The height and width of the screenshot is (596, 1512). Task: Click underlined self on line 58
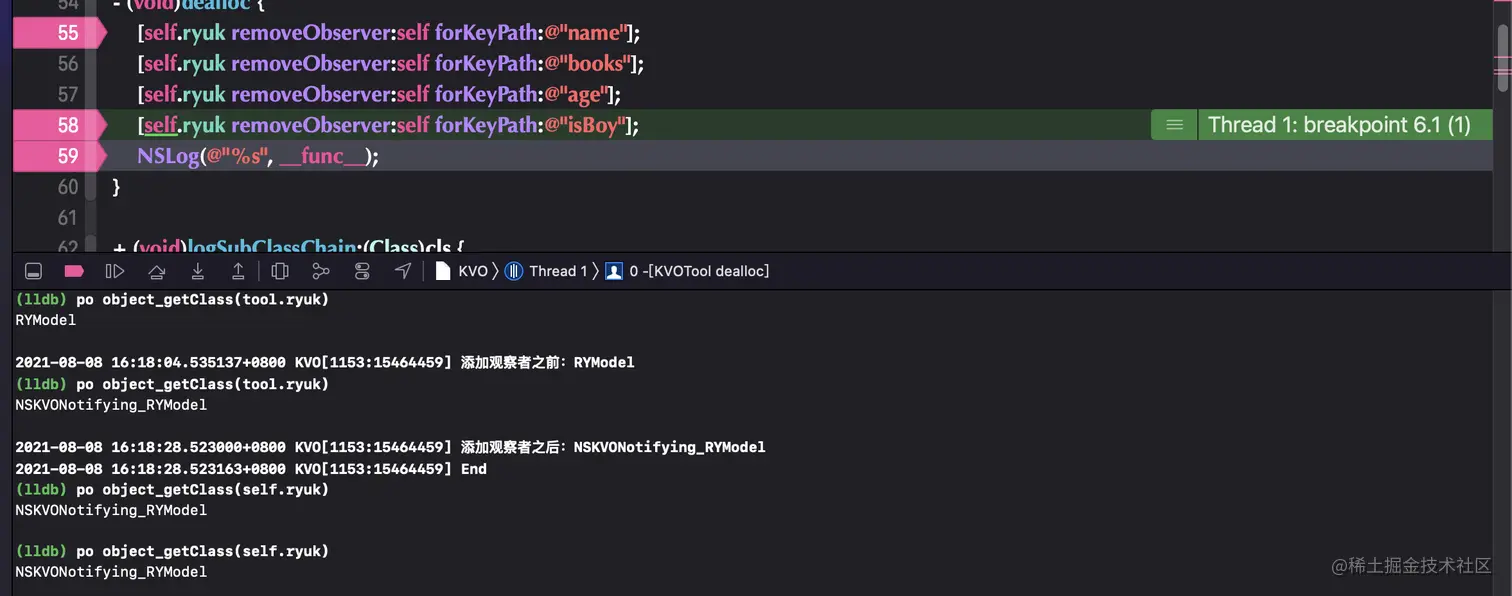(x=160, y=125)
